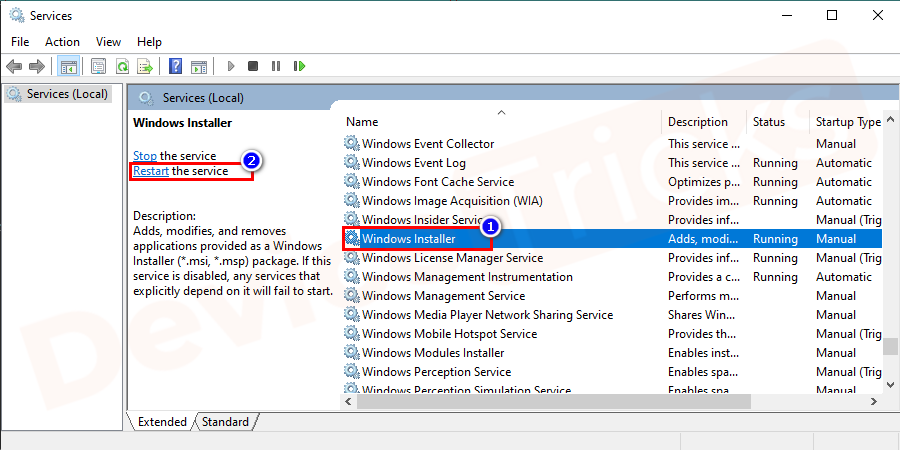
Task: Switch to the Standard tab
Action: point(225,422)
